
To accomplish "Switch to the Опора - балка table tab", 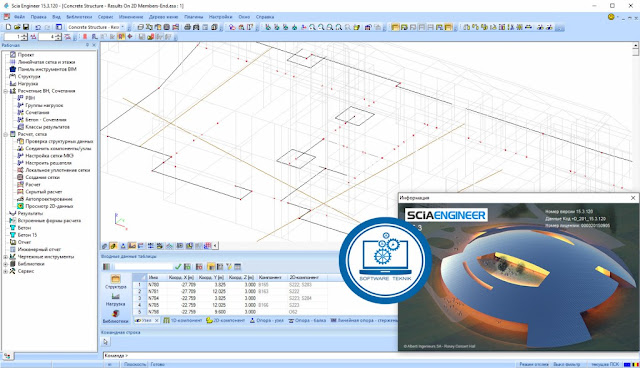I will [307, 321].
